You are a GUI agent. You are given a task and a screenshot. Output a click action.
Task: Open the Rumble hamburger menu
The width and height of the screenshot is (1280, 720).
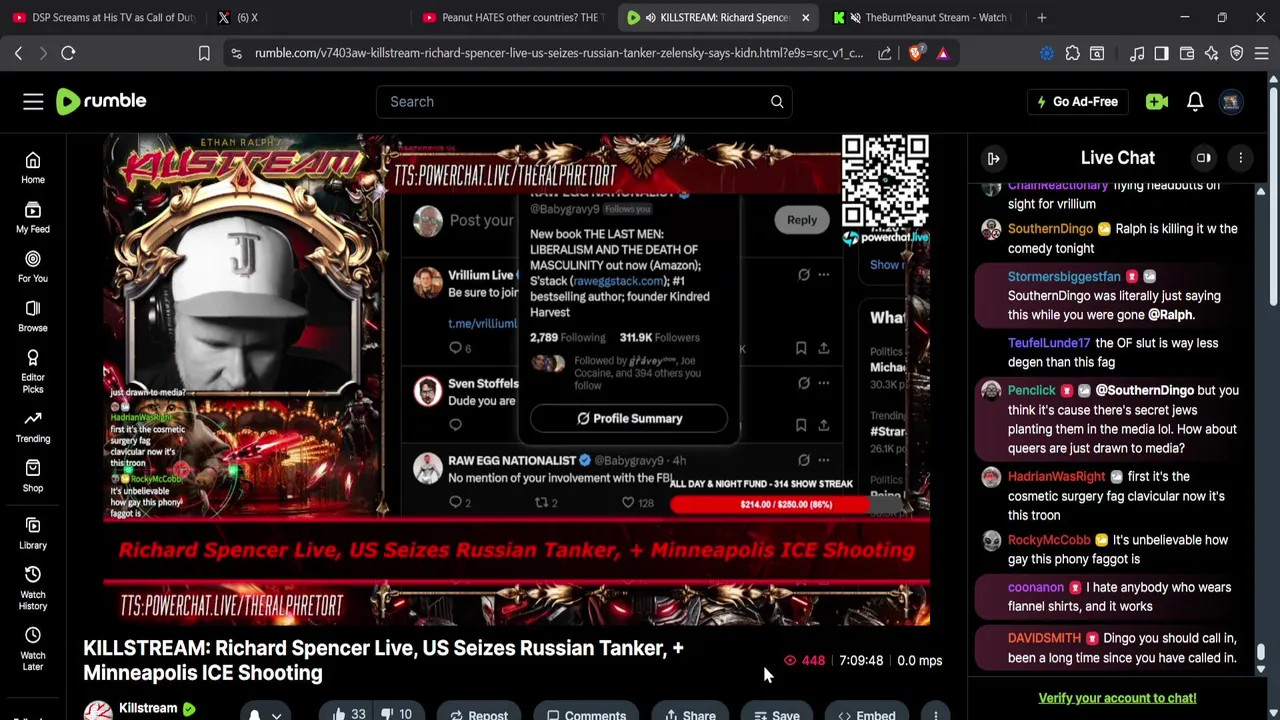pyautogui.click(x=33, y=101)
